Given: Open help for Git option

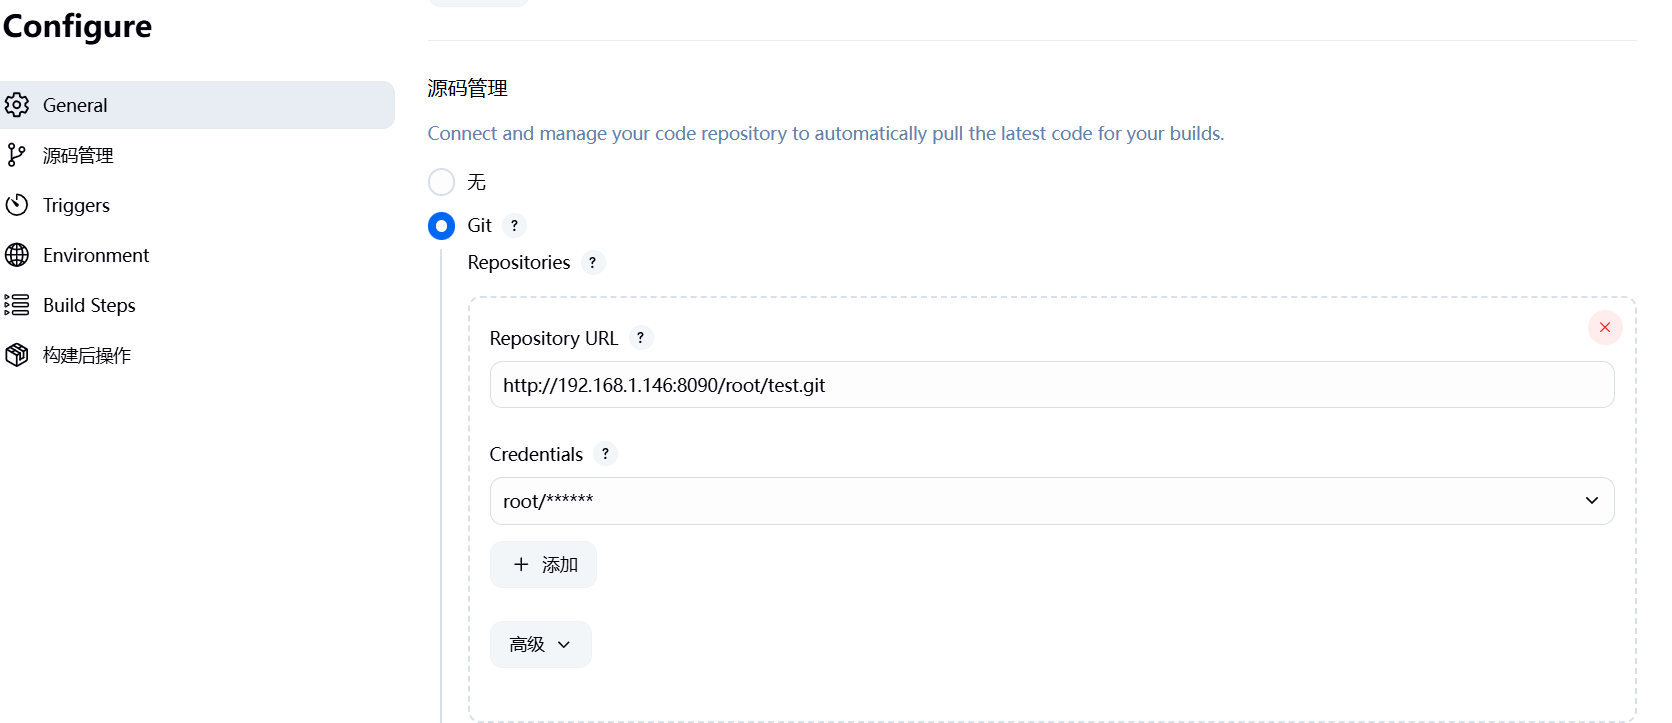Looking at the screenshot, I should tap(514, 225).
